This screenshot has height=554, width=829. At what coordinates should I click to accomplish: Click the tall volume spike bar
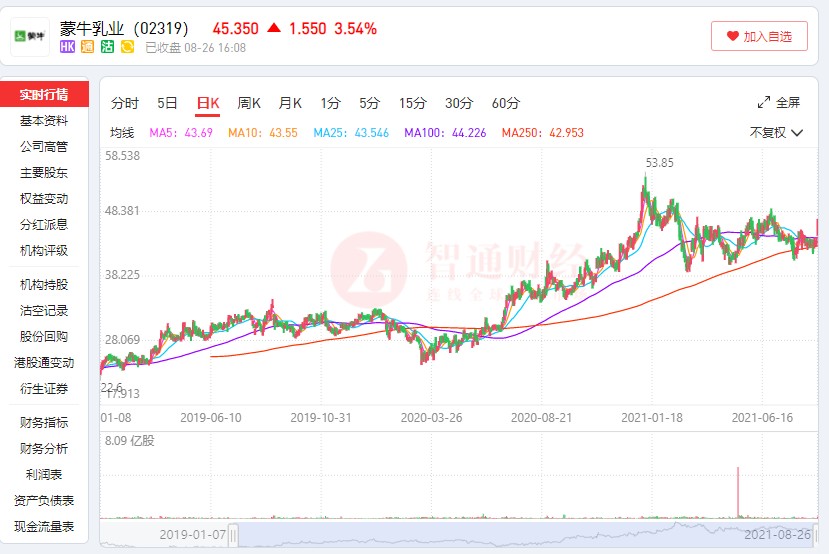click(738, 492)
